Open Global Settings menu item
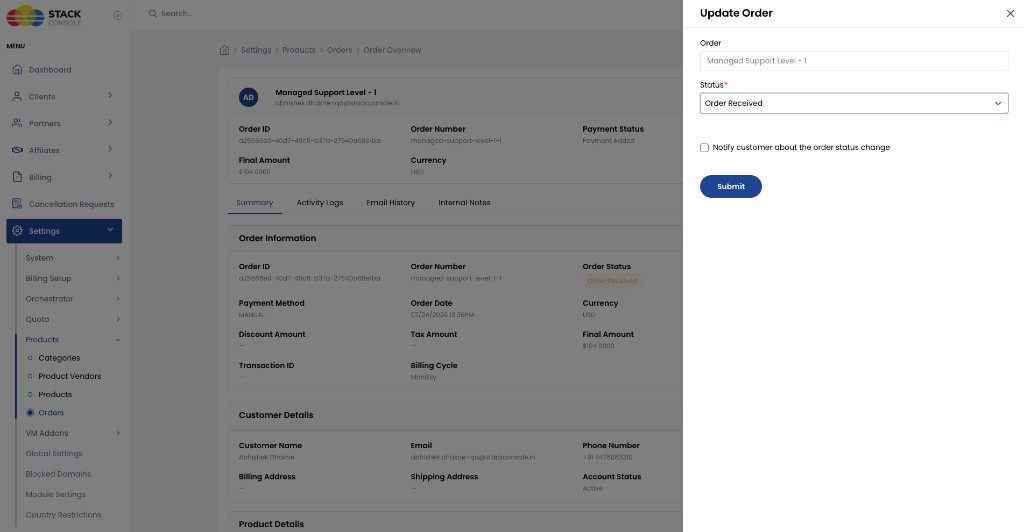This screenshot has height=532, width=1024. tap(54, 454)
